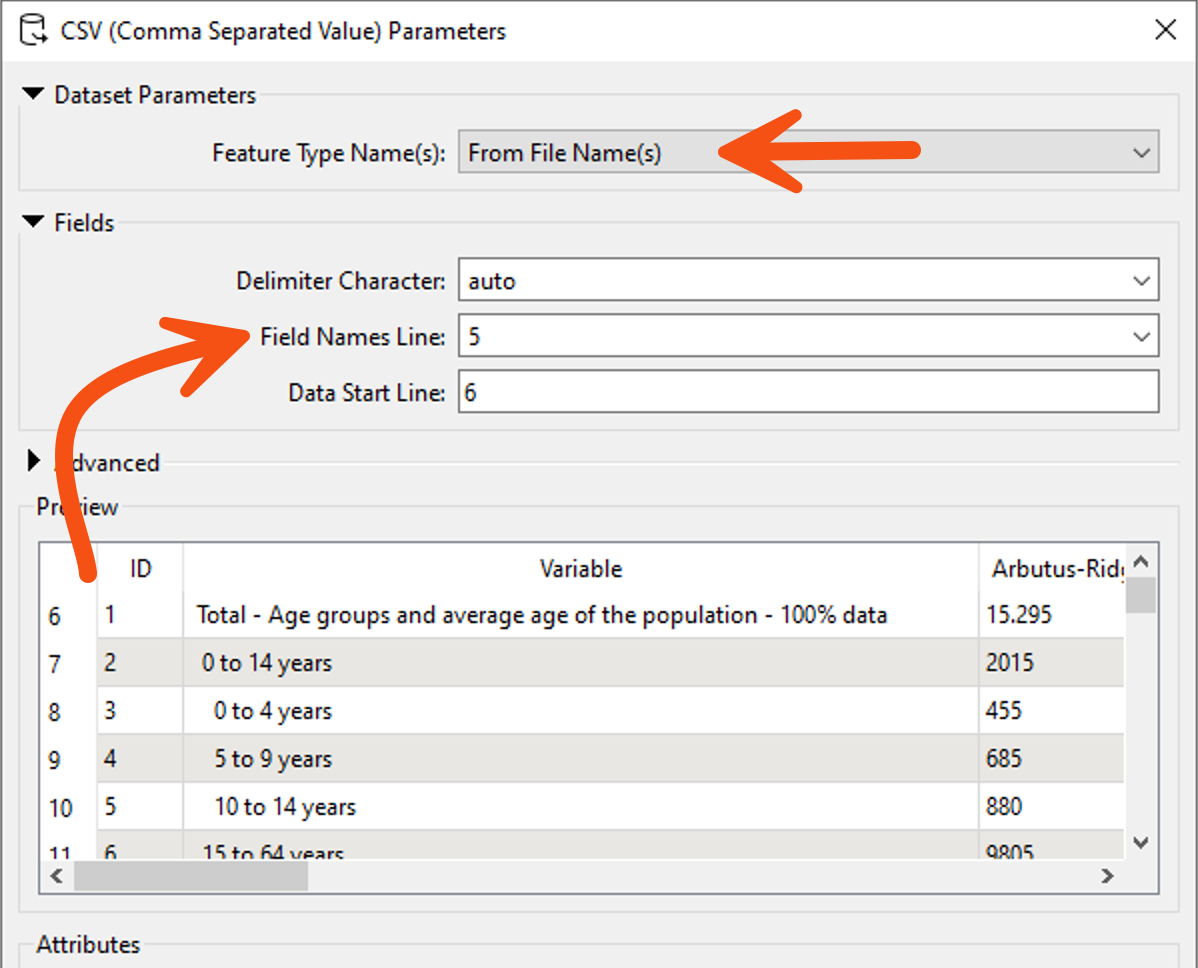Click the preview vertical scrollbar thumb

tap(1141, 596)
